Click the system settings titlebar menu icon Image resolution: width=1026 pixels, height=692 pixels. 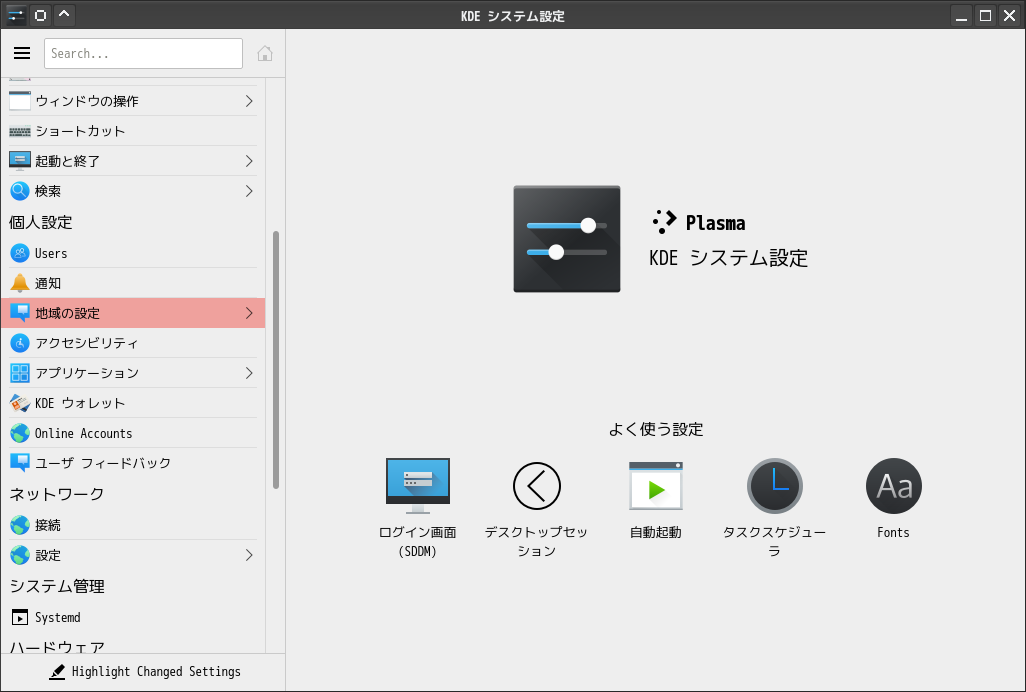(x=16, y=15)
